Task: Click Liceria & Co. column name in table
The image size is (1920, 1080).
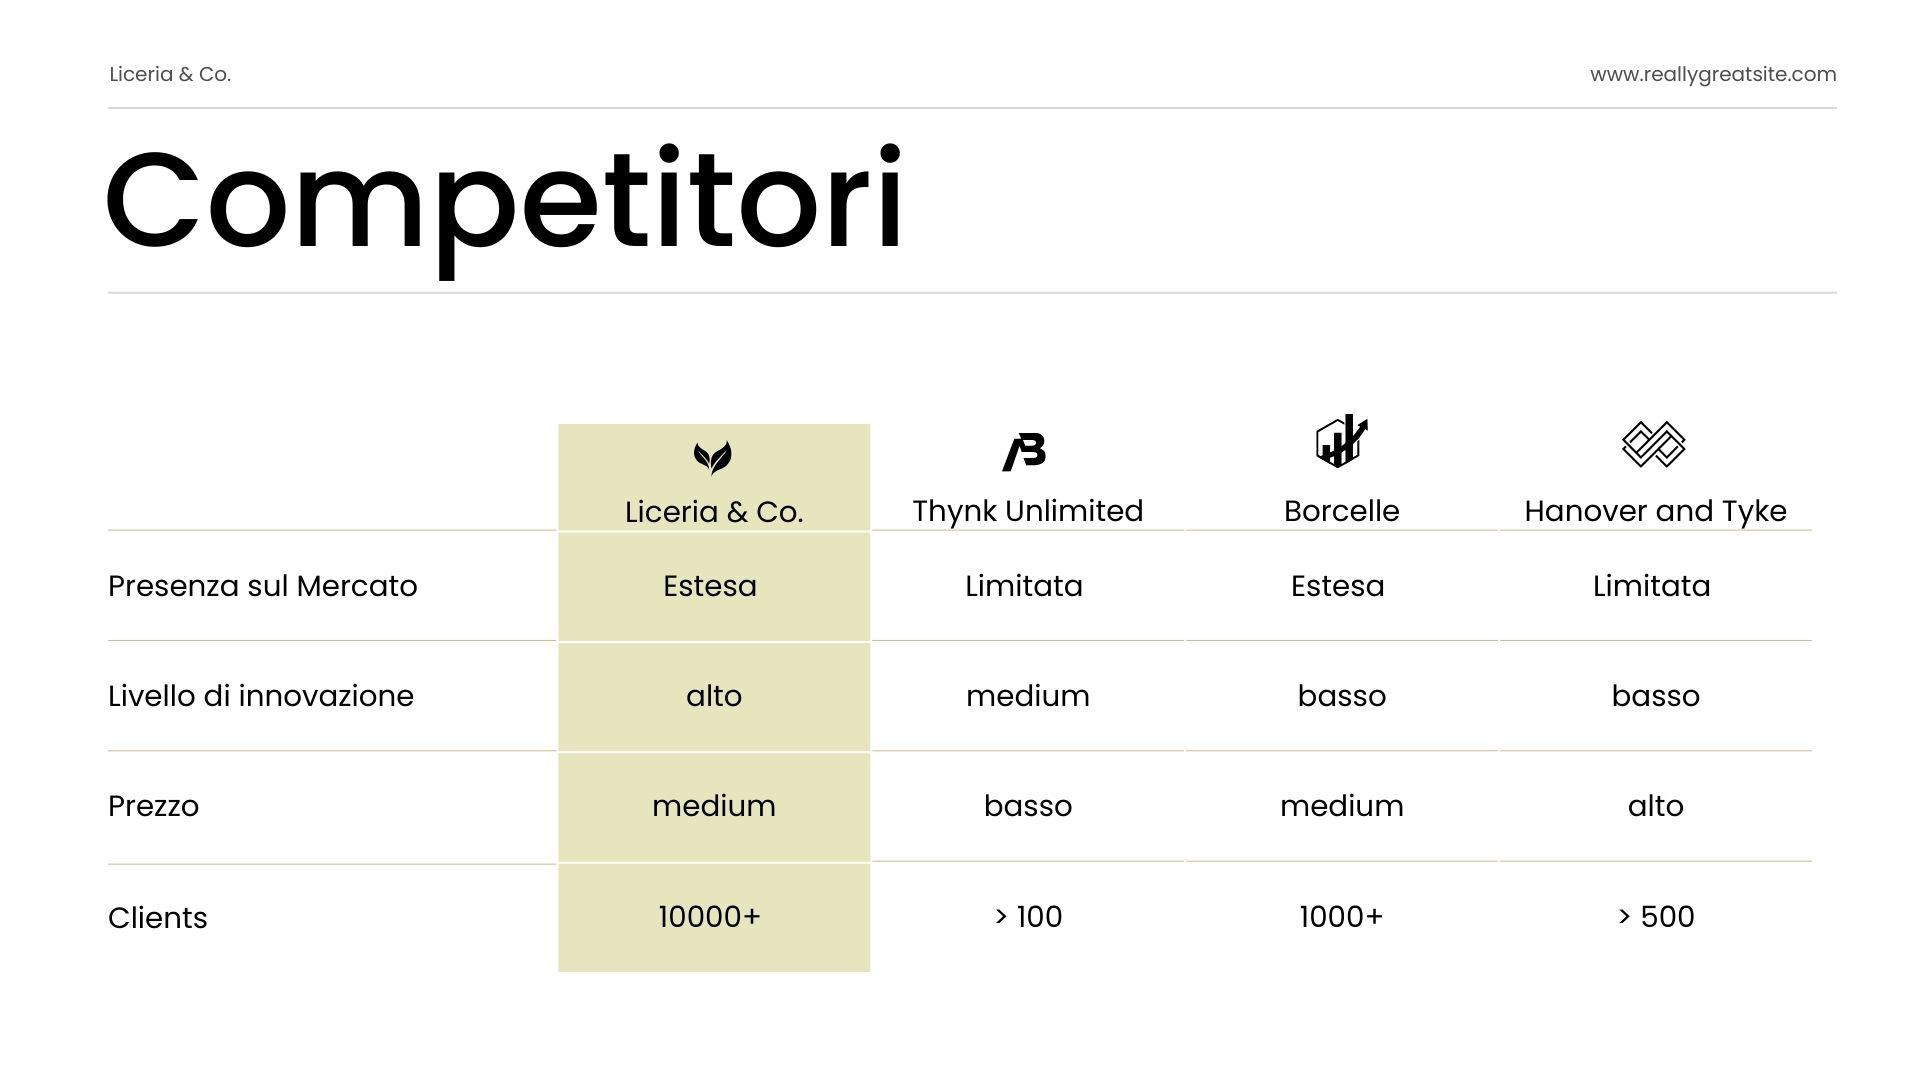Action: click(714, 511)
